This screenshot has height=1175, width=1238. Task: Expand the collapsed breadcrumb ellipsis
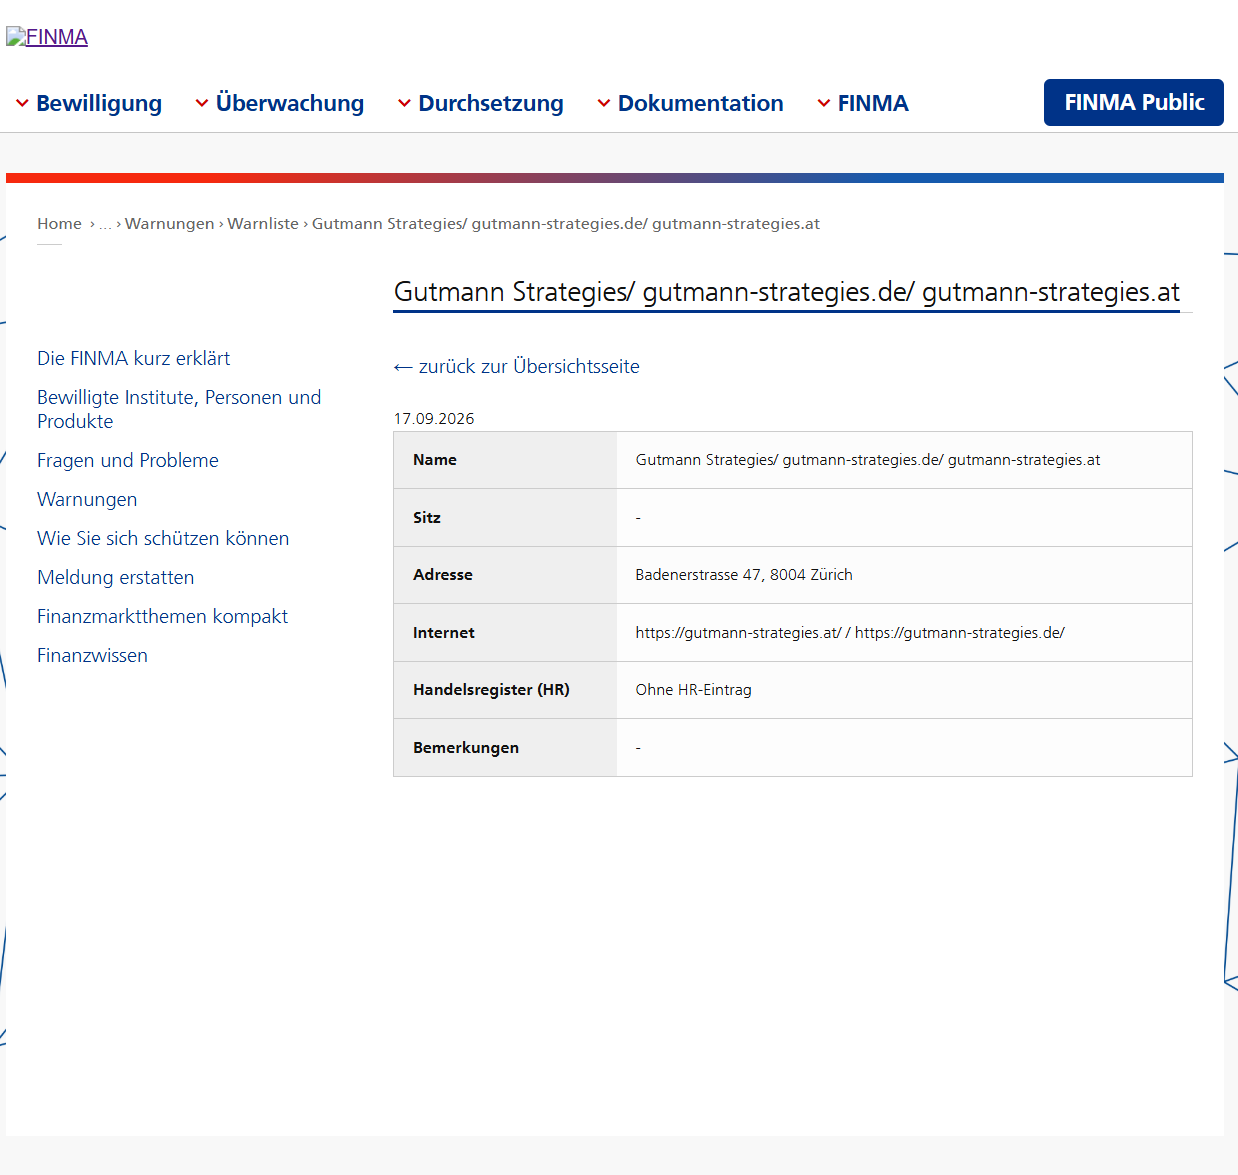(106, 224)
